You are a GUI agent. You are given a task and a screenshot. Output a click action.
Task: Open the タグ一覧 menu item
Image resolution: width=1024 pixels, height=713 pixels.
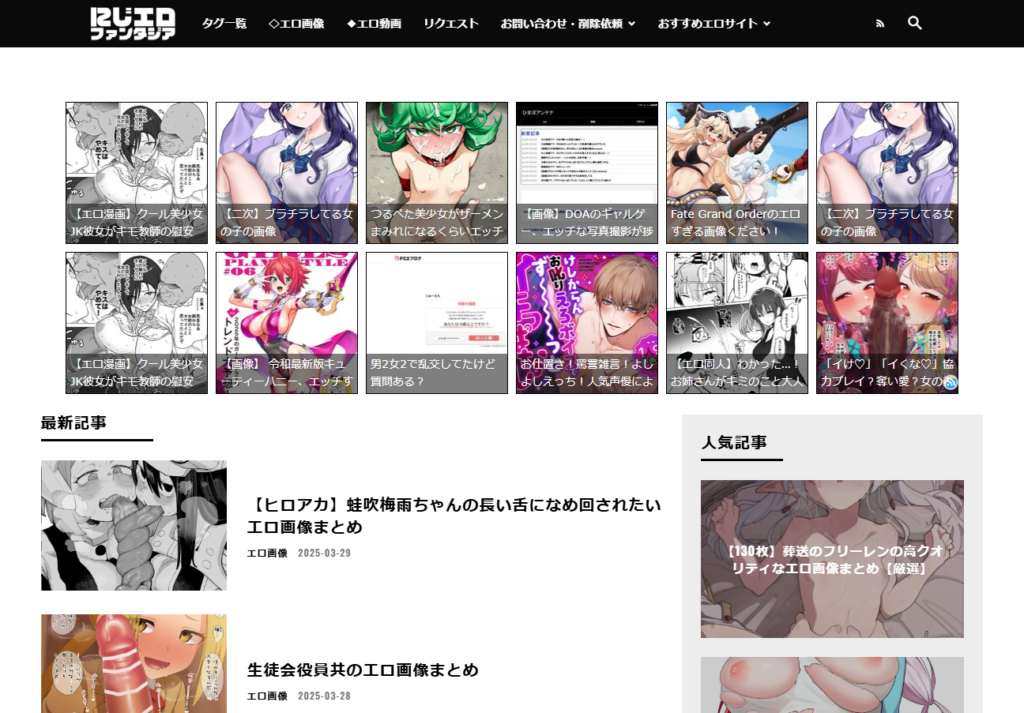pyautogui.click(x=224, y=24)
